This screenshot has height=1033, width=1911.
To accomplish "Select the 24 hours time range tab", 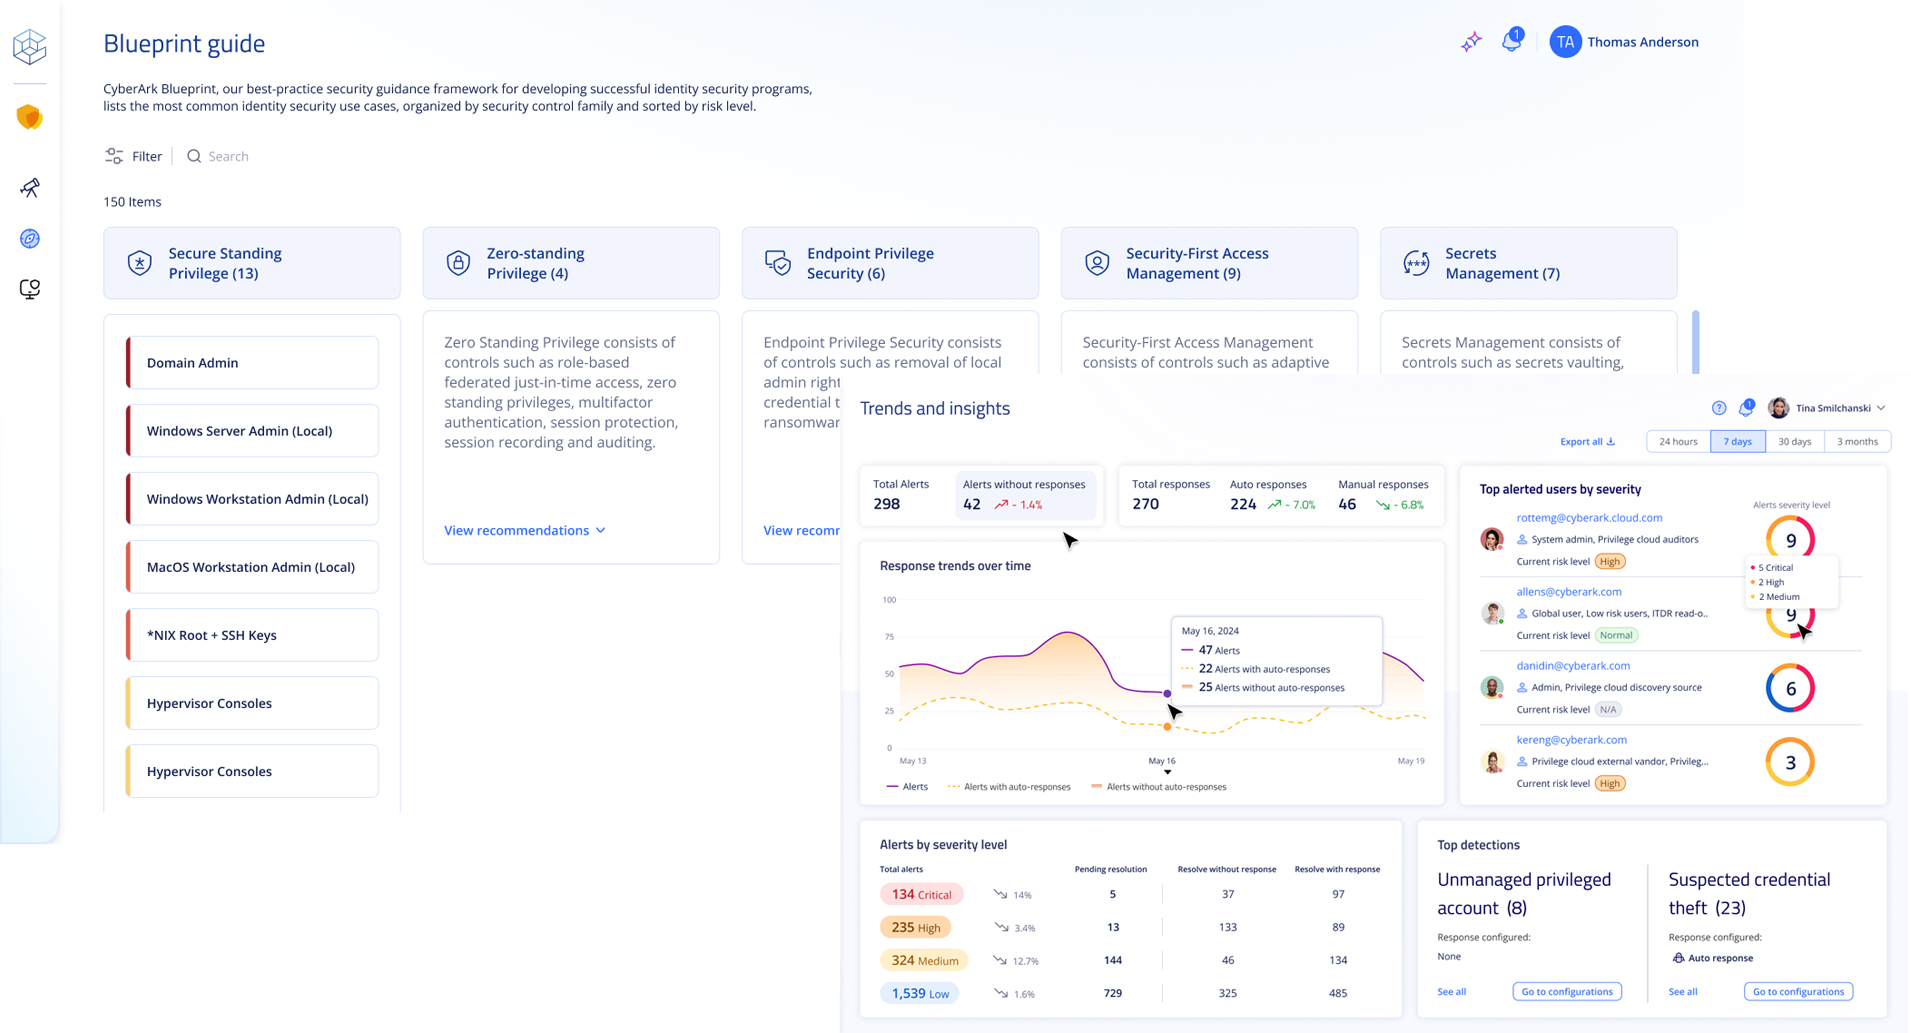I will coord(1678,442).
